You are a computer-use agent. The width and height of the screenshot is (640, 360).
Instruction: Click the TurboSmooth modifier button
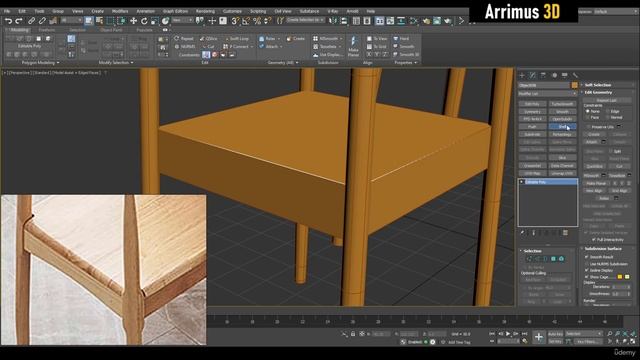(x=562, y=104)
